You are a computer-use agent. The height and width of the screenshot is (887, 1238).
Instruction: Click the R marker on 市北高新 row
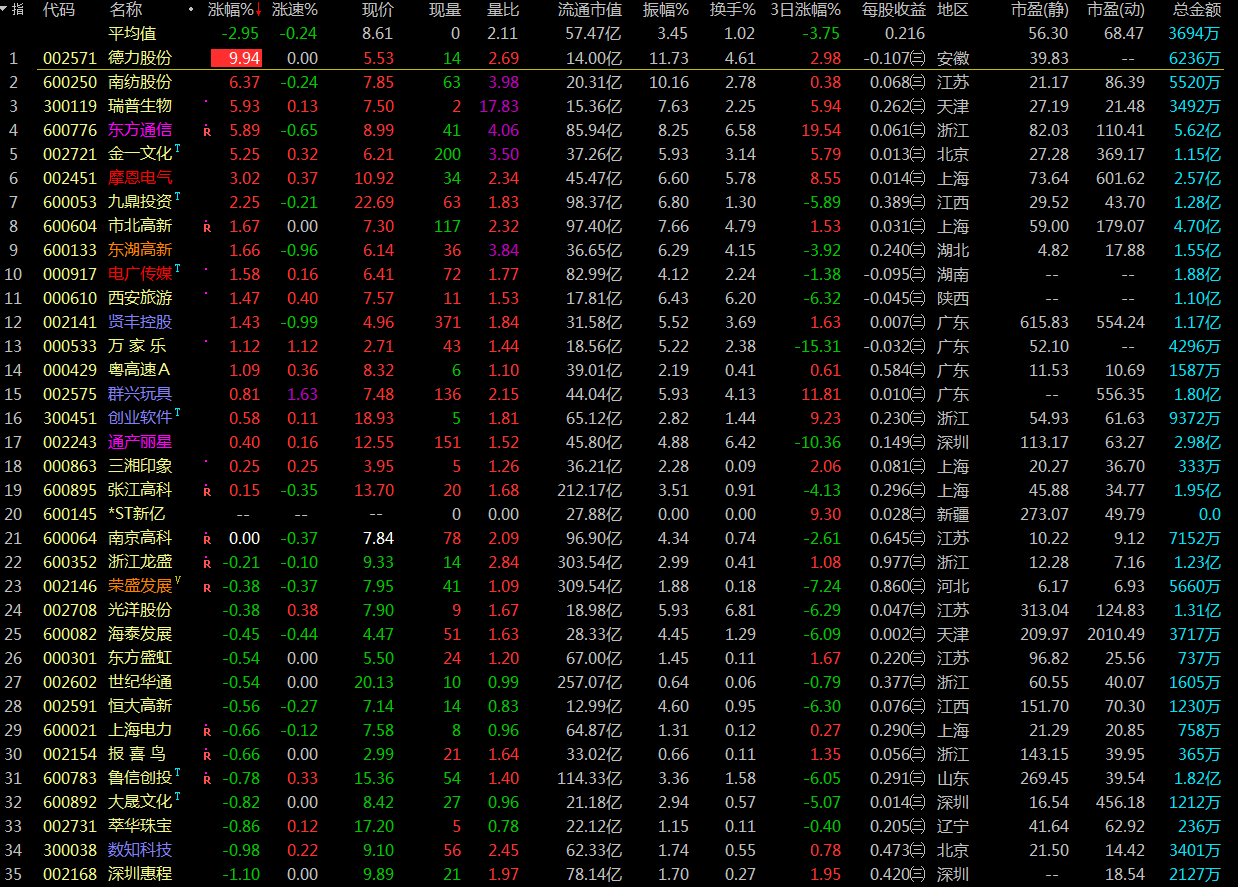point(207,227)
